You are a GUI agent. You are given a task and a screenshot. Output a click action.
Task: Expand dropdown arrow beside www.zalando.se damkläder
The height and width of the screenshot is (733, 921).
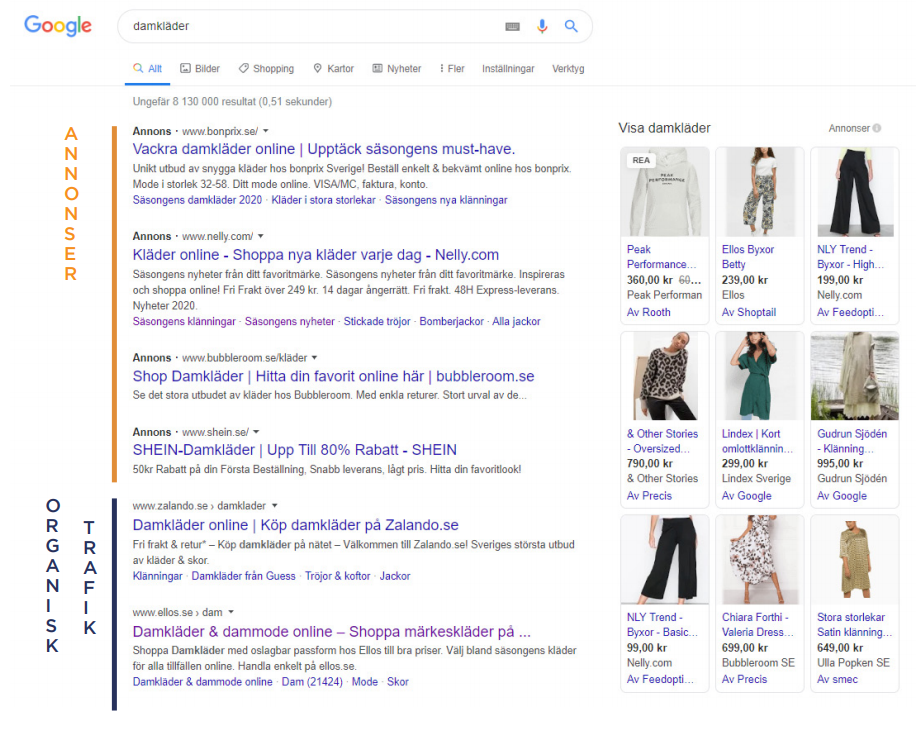pyautogui.click(x=274, y=506)
